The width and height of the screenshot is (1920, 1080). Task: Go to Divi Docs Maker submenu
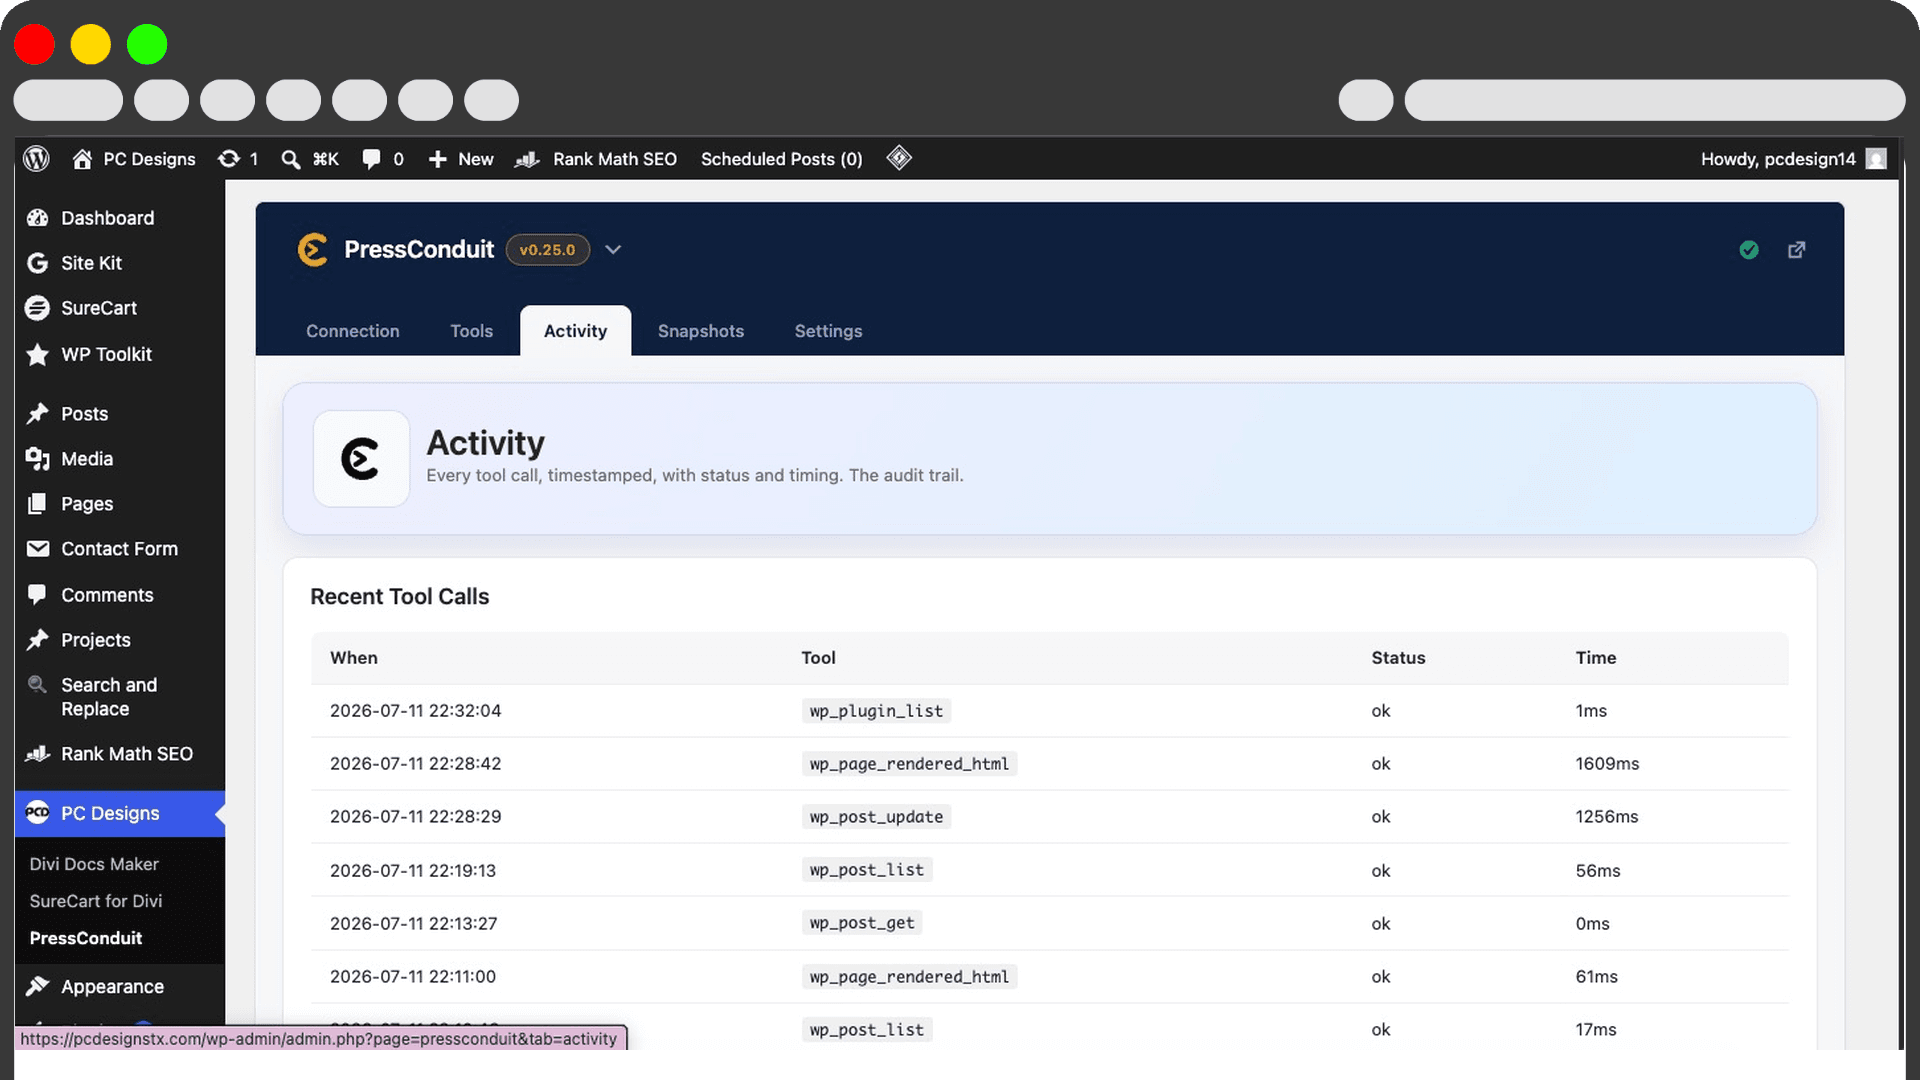coord(94,864)
